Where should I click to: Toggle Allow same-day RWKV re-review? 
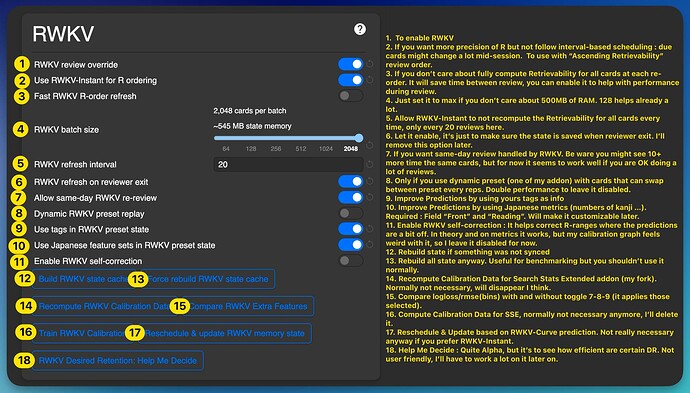click(351, 197)
